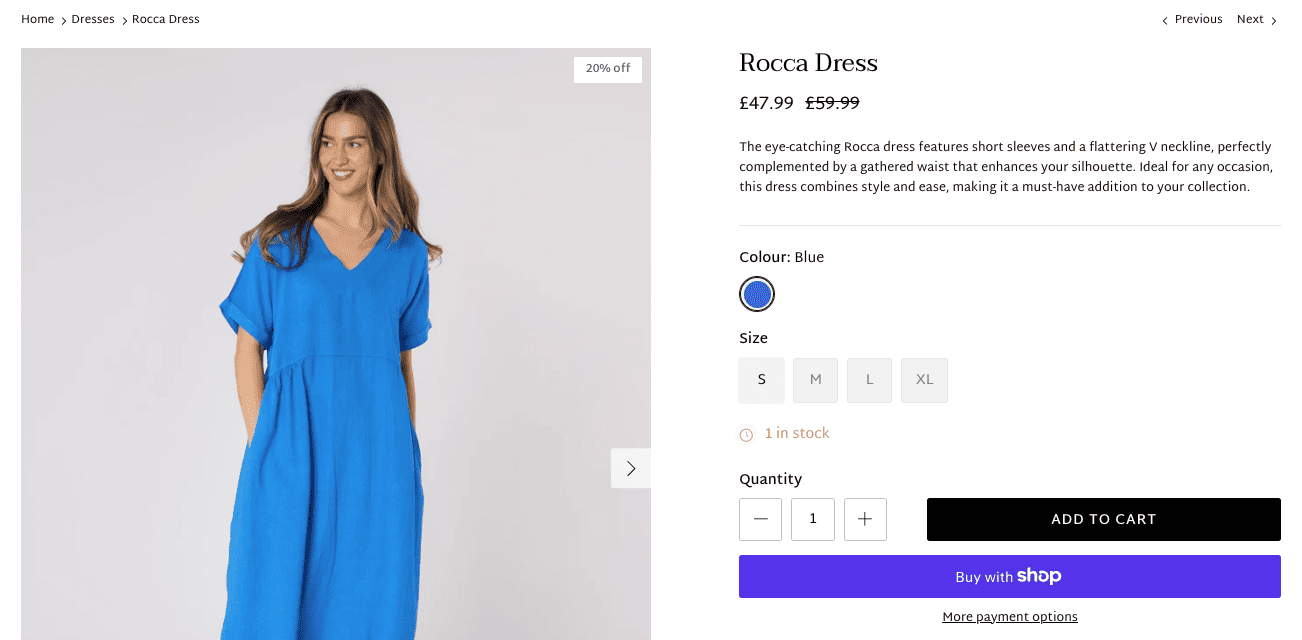Click the quantity input field
Image resolution: width=1302 pixels, height=640 pixels.
[813, 519]
